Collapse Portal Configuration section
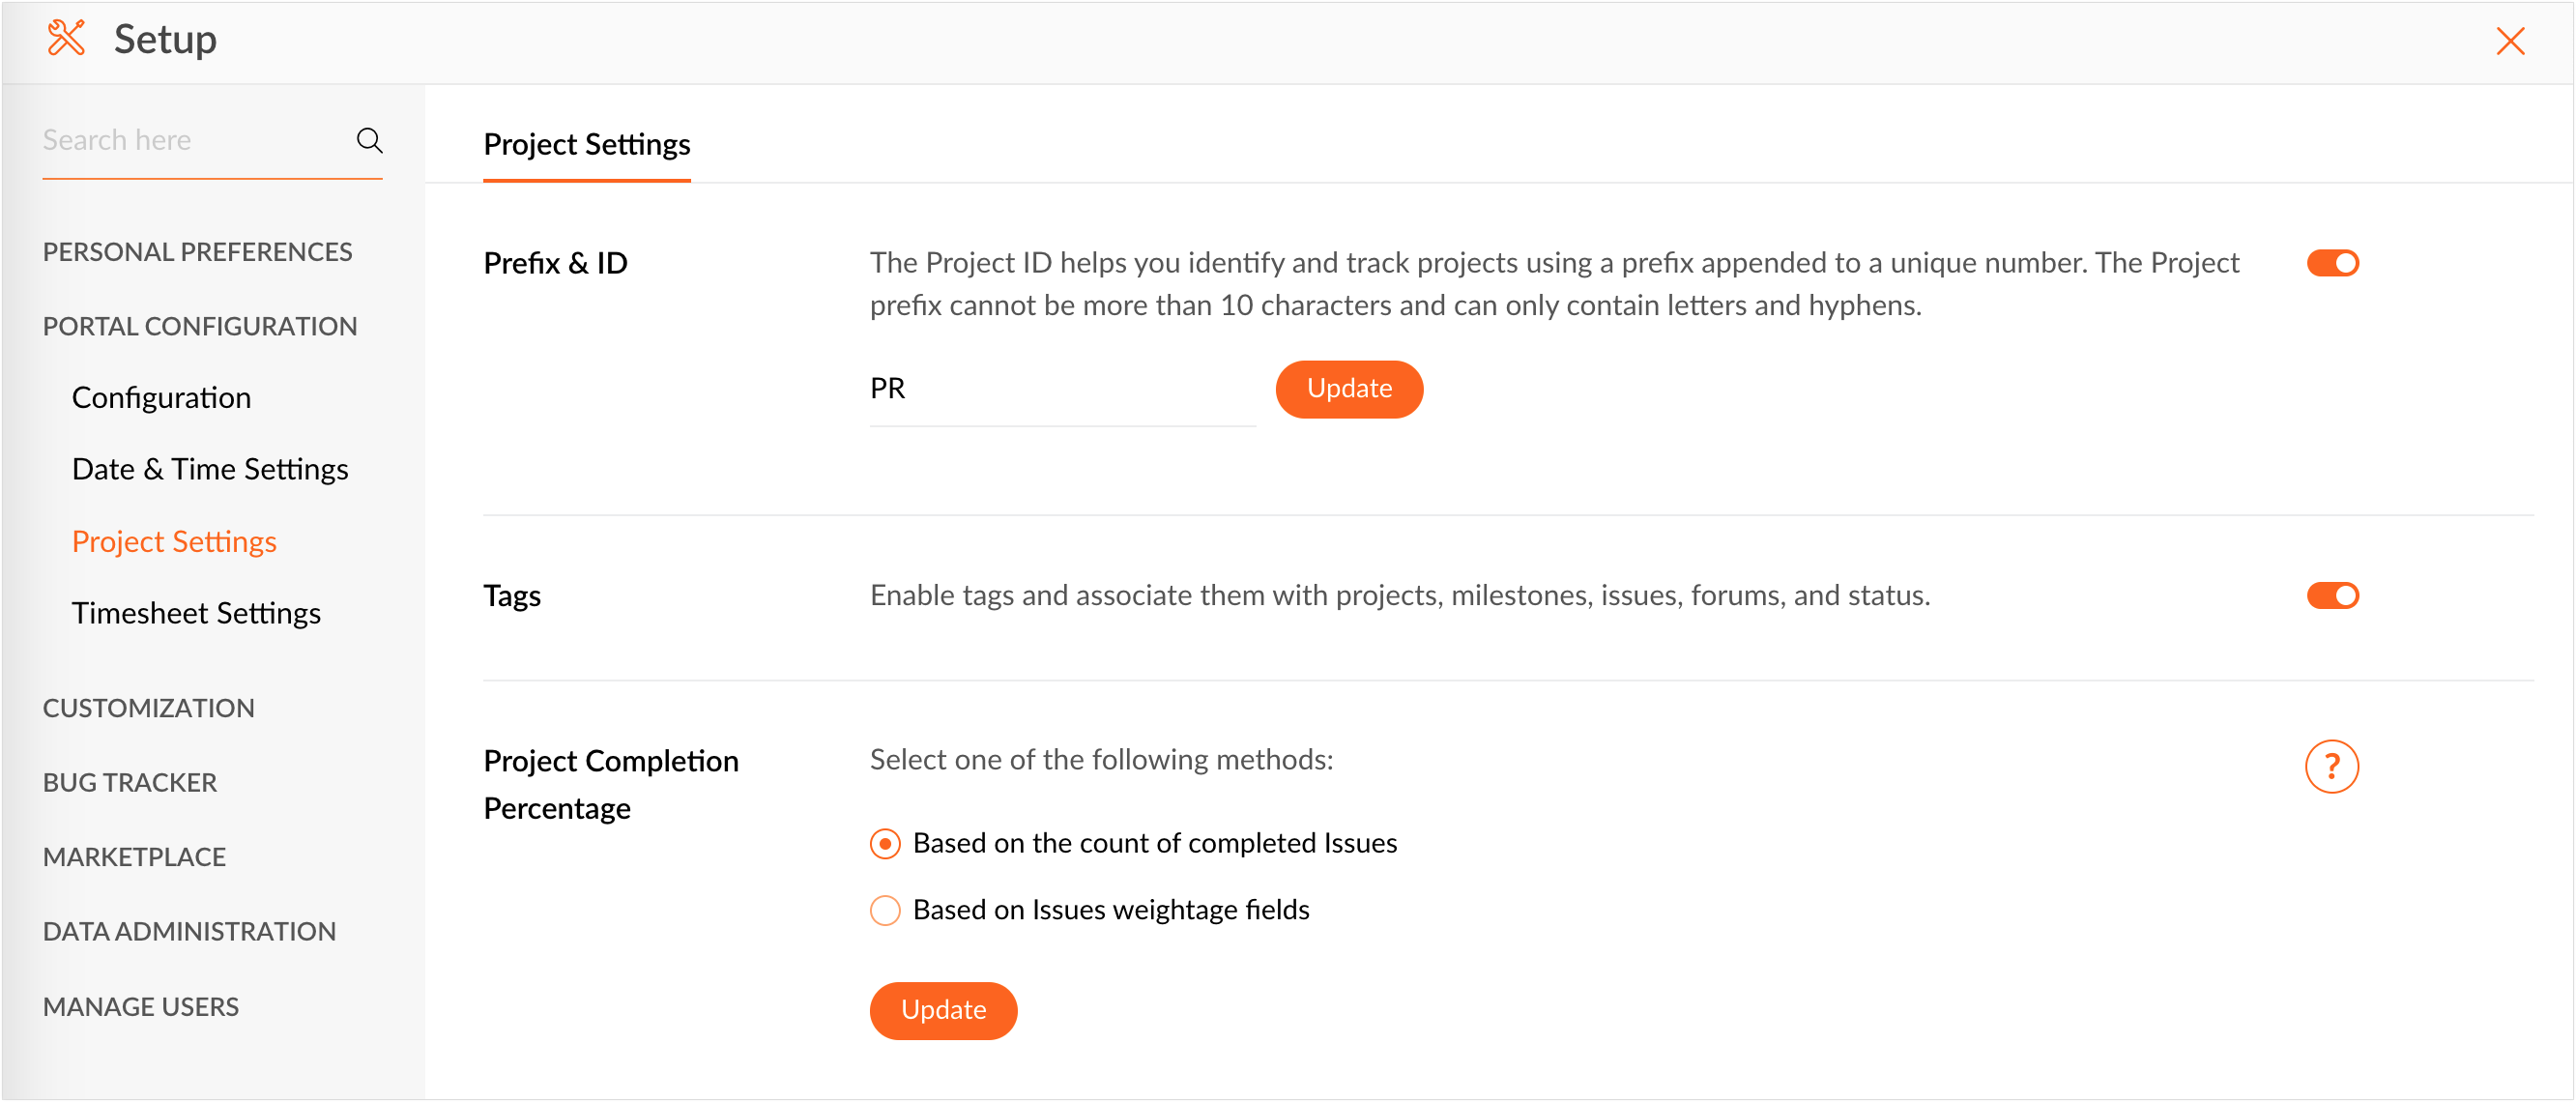 tap(199, 326)
